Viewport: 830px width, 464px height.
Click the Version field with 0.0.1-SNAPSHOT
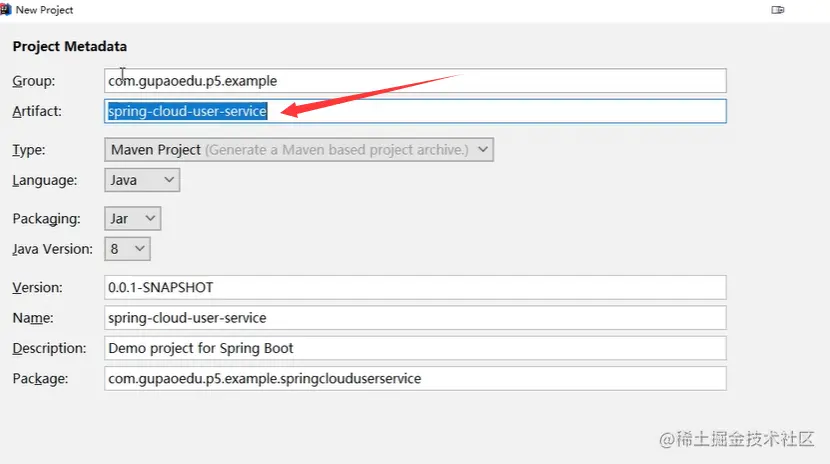tap(415, 287)
